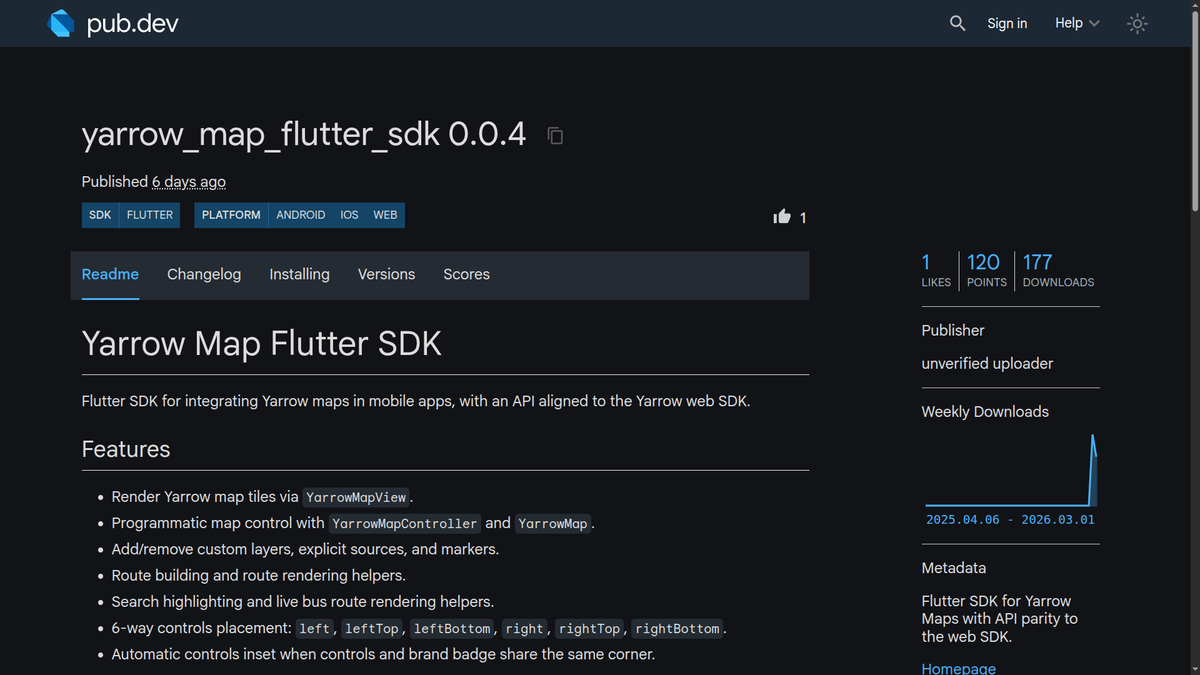Image resolution: width=1200 pixels, height=675 pixels.
Task: Copy package name via clipboard icon
Action: tap(555, 135)
